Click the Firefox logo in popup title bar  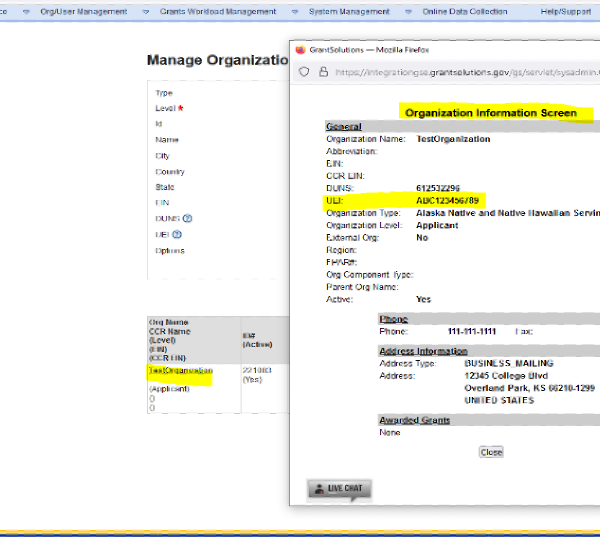[x=301, y=49]
